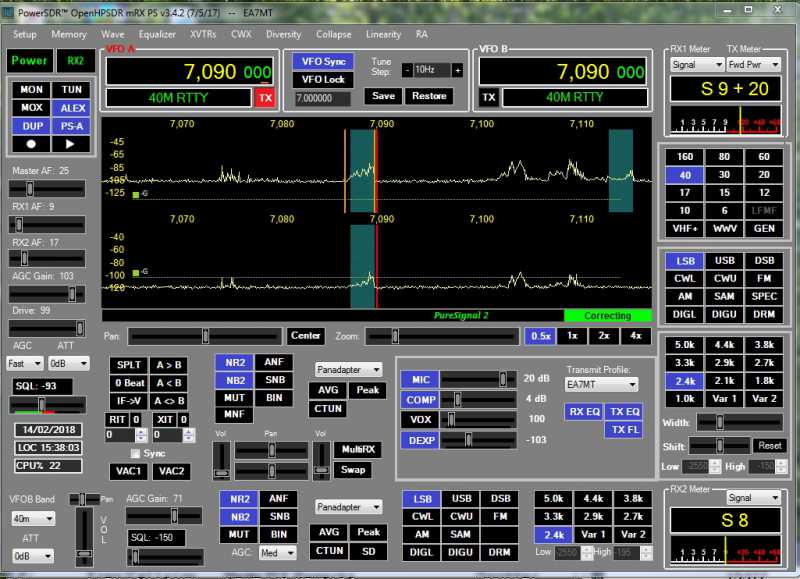Open the AGC Fast dropdown
This screenshot has height=579, width=800.
pyautogui.click(x=24, y=364)
